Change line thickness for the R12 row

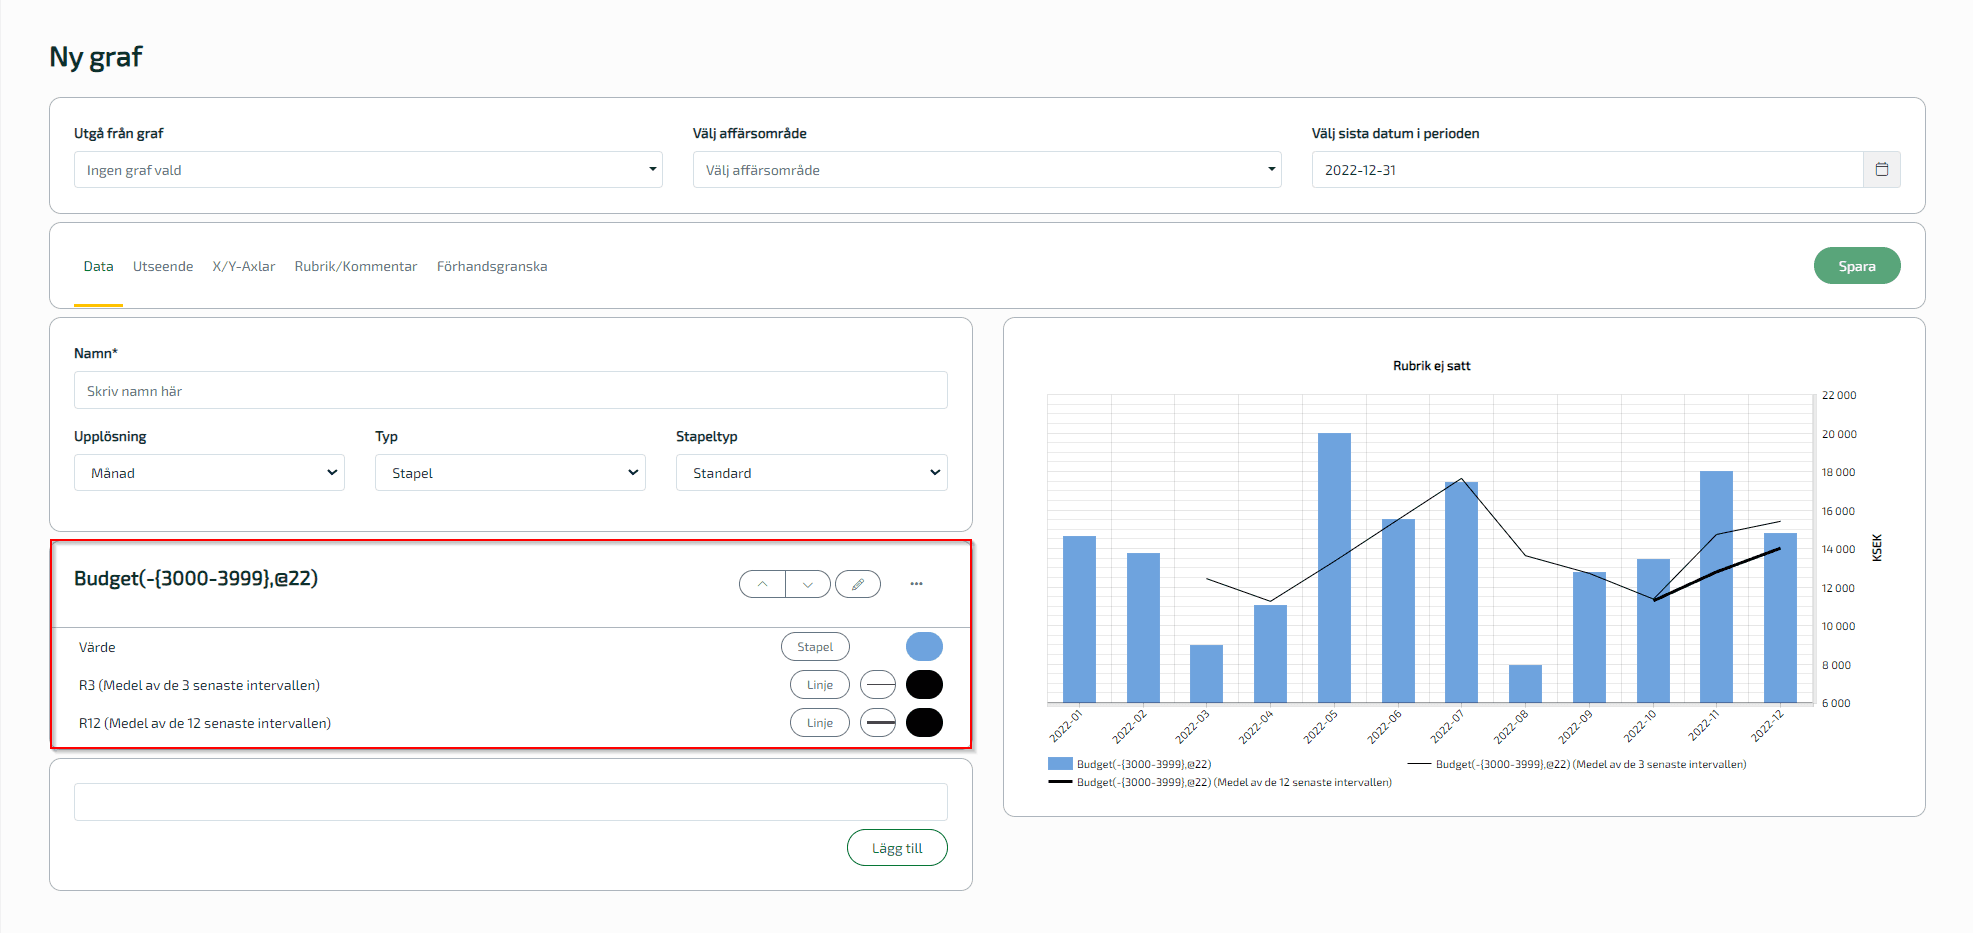coord(878,723)
